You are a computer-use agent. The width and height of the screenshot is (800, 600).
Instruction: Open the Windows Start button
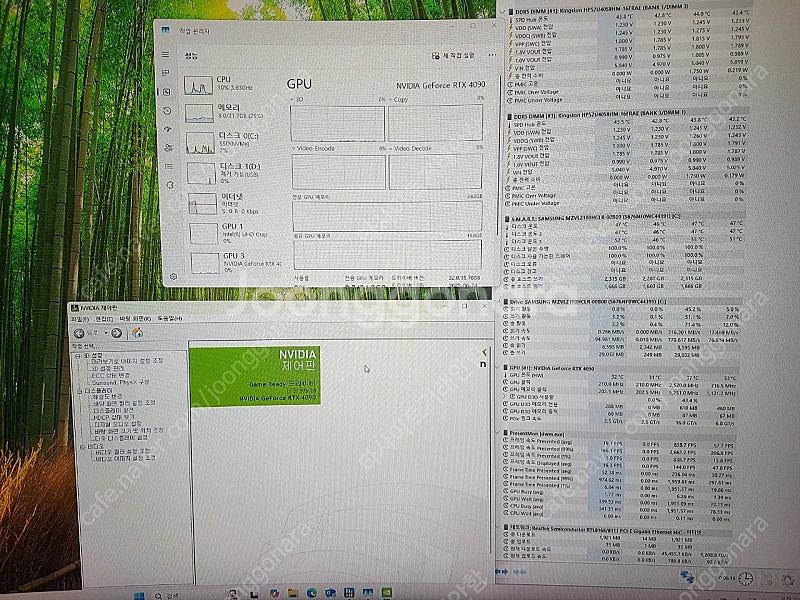tap(139, 596)
